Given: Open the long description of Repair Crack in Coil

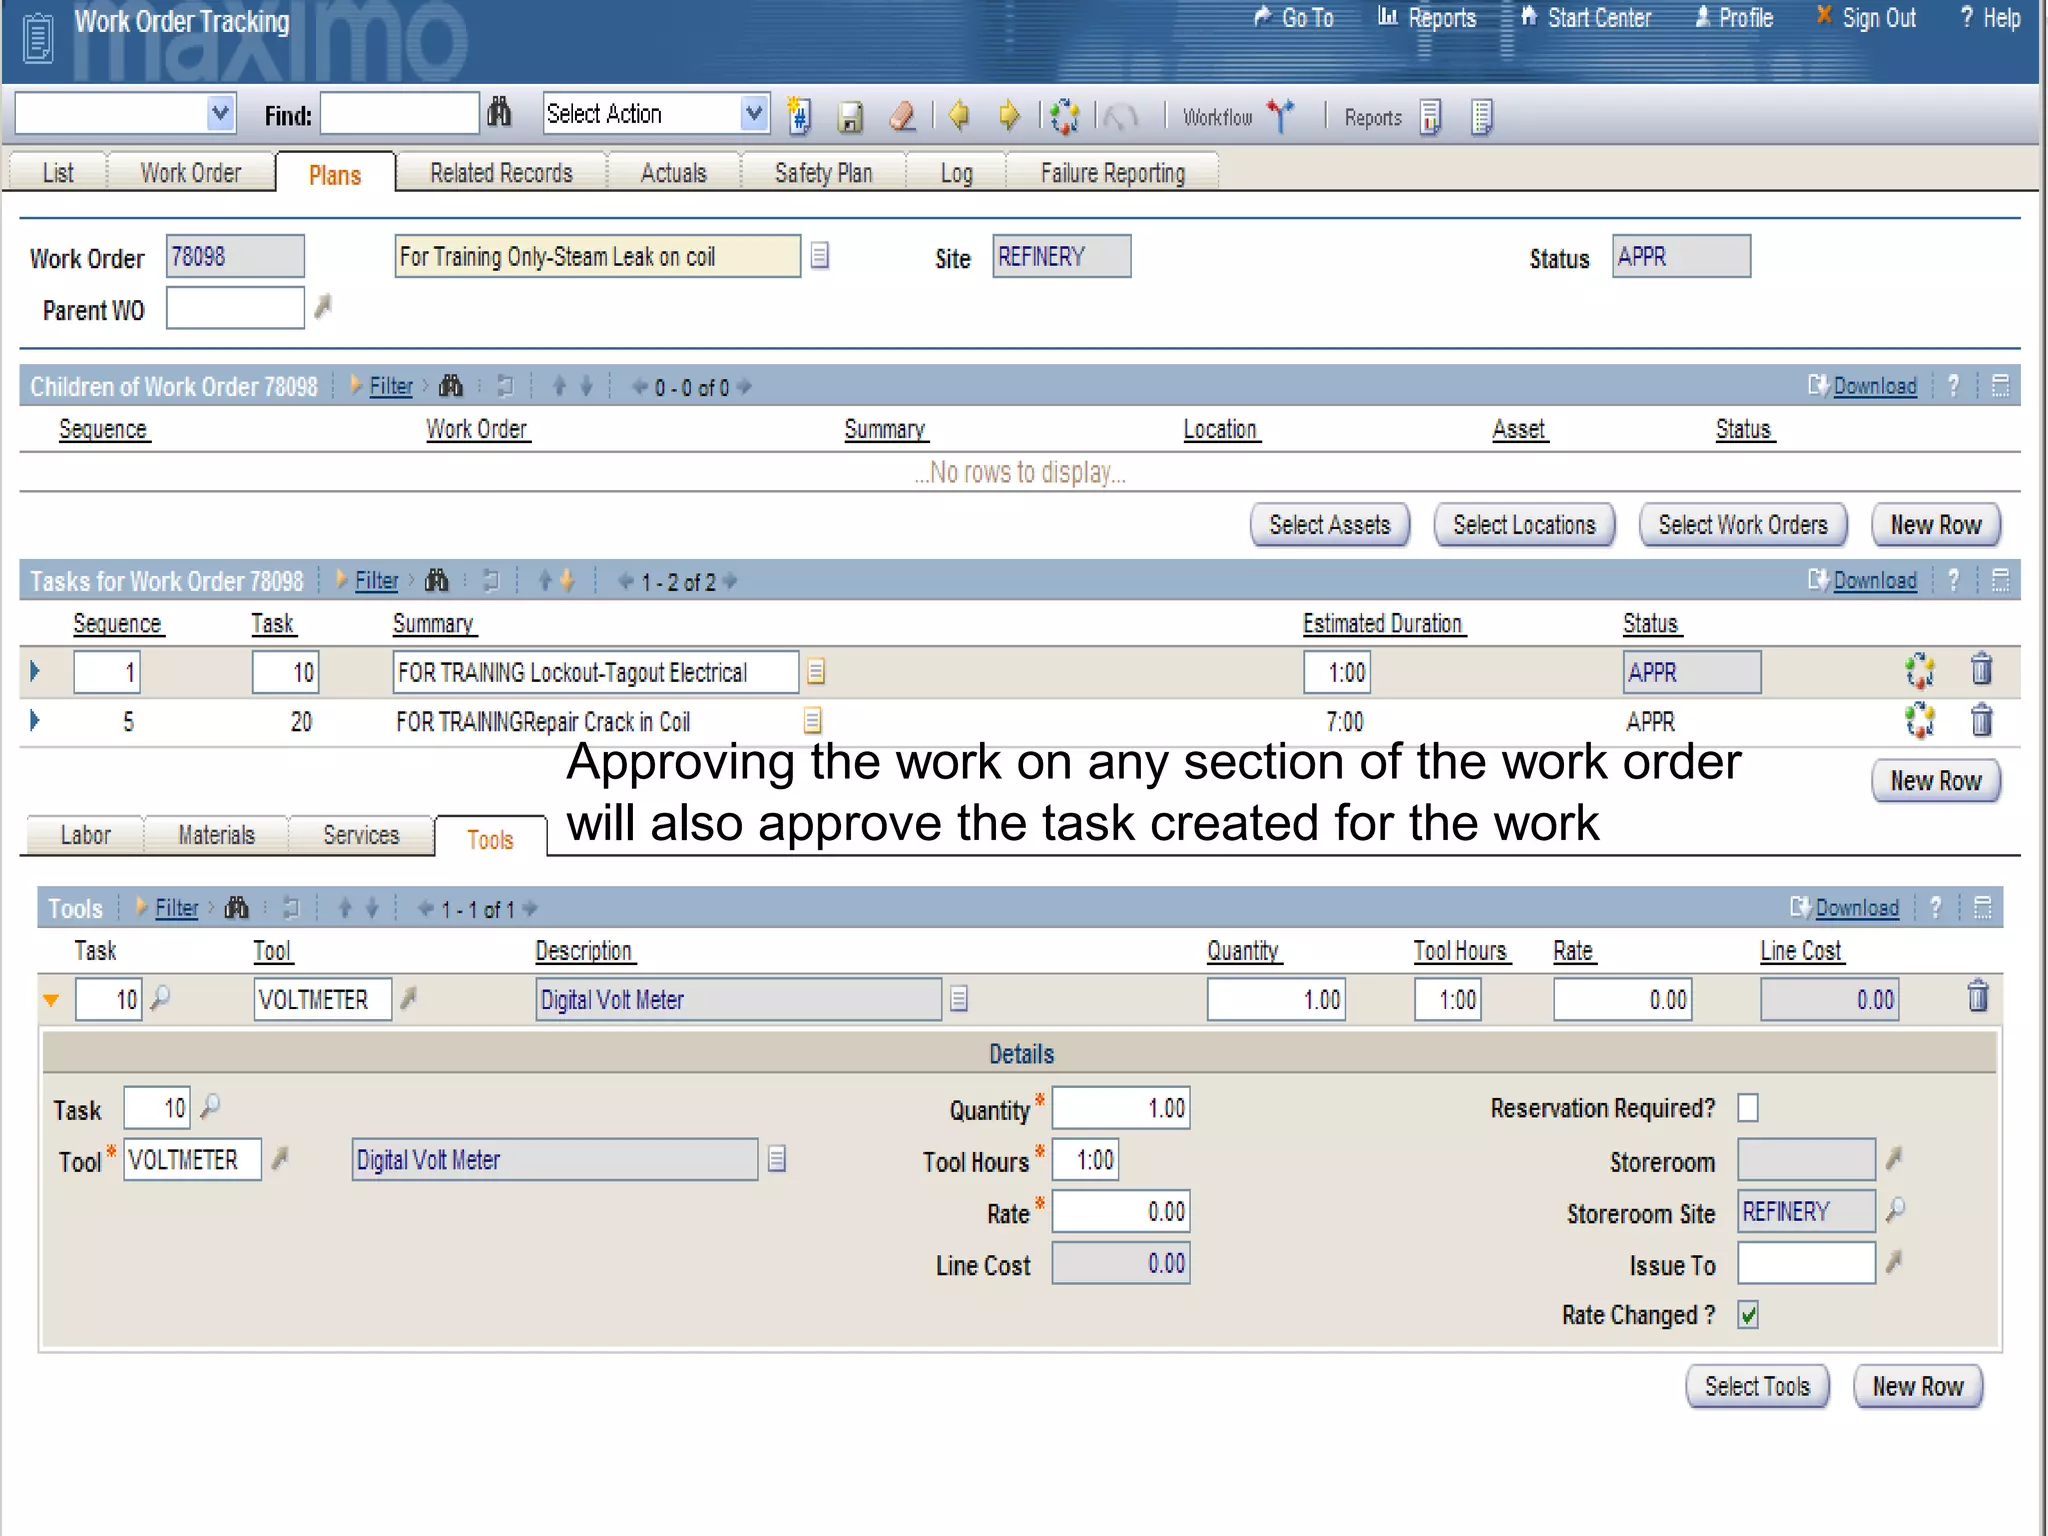Looking at the screenshot, I should (x=813, y=720).
